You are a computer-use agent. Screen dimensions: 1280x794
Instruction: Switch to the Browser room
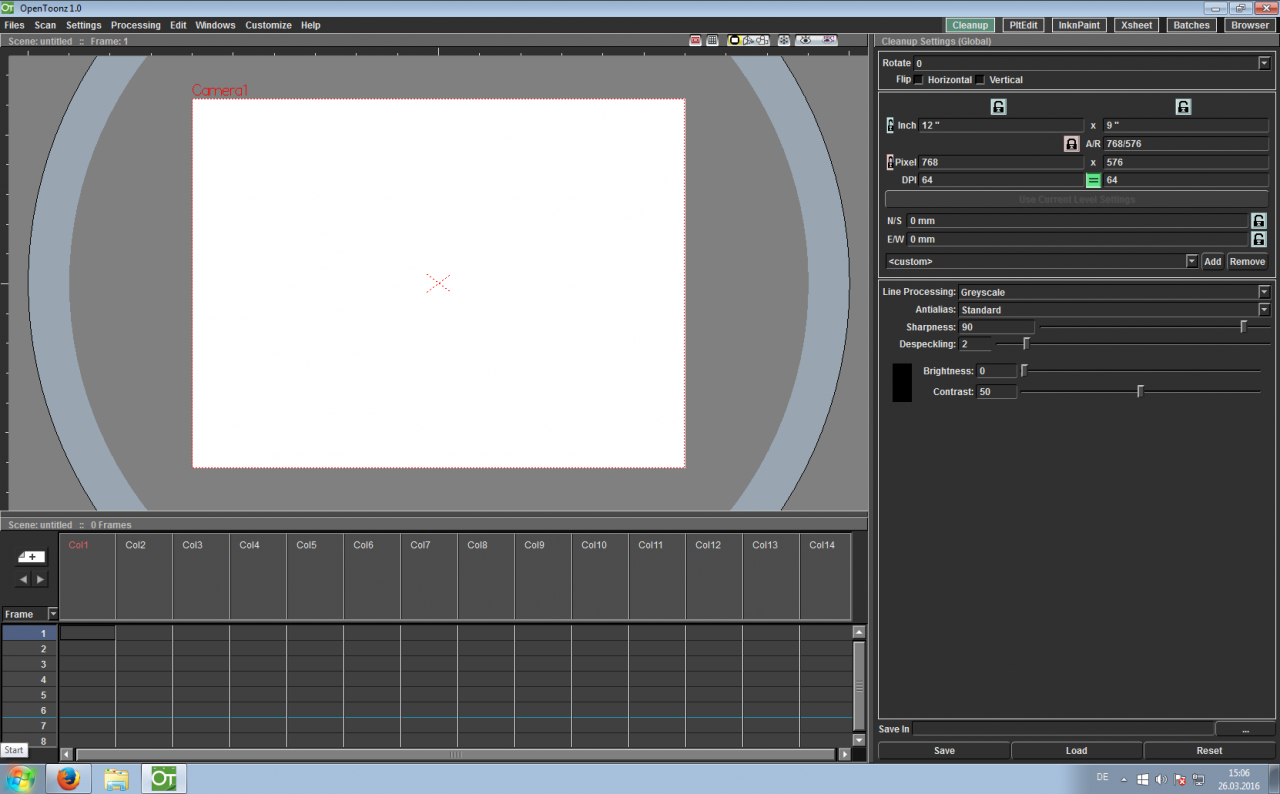tap(1250, 25)
